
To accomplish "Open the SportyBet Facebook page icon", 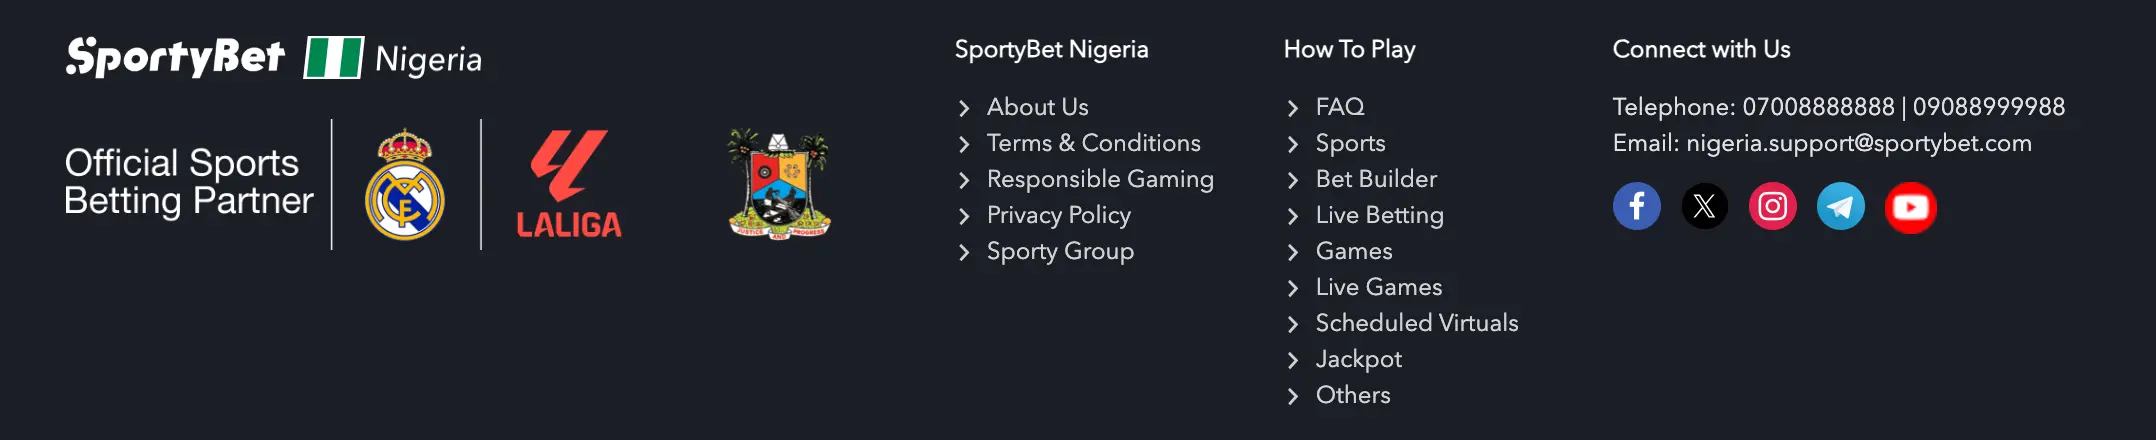I will click(1636, 207).
